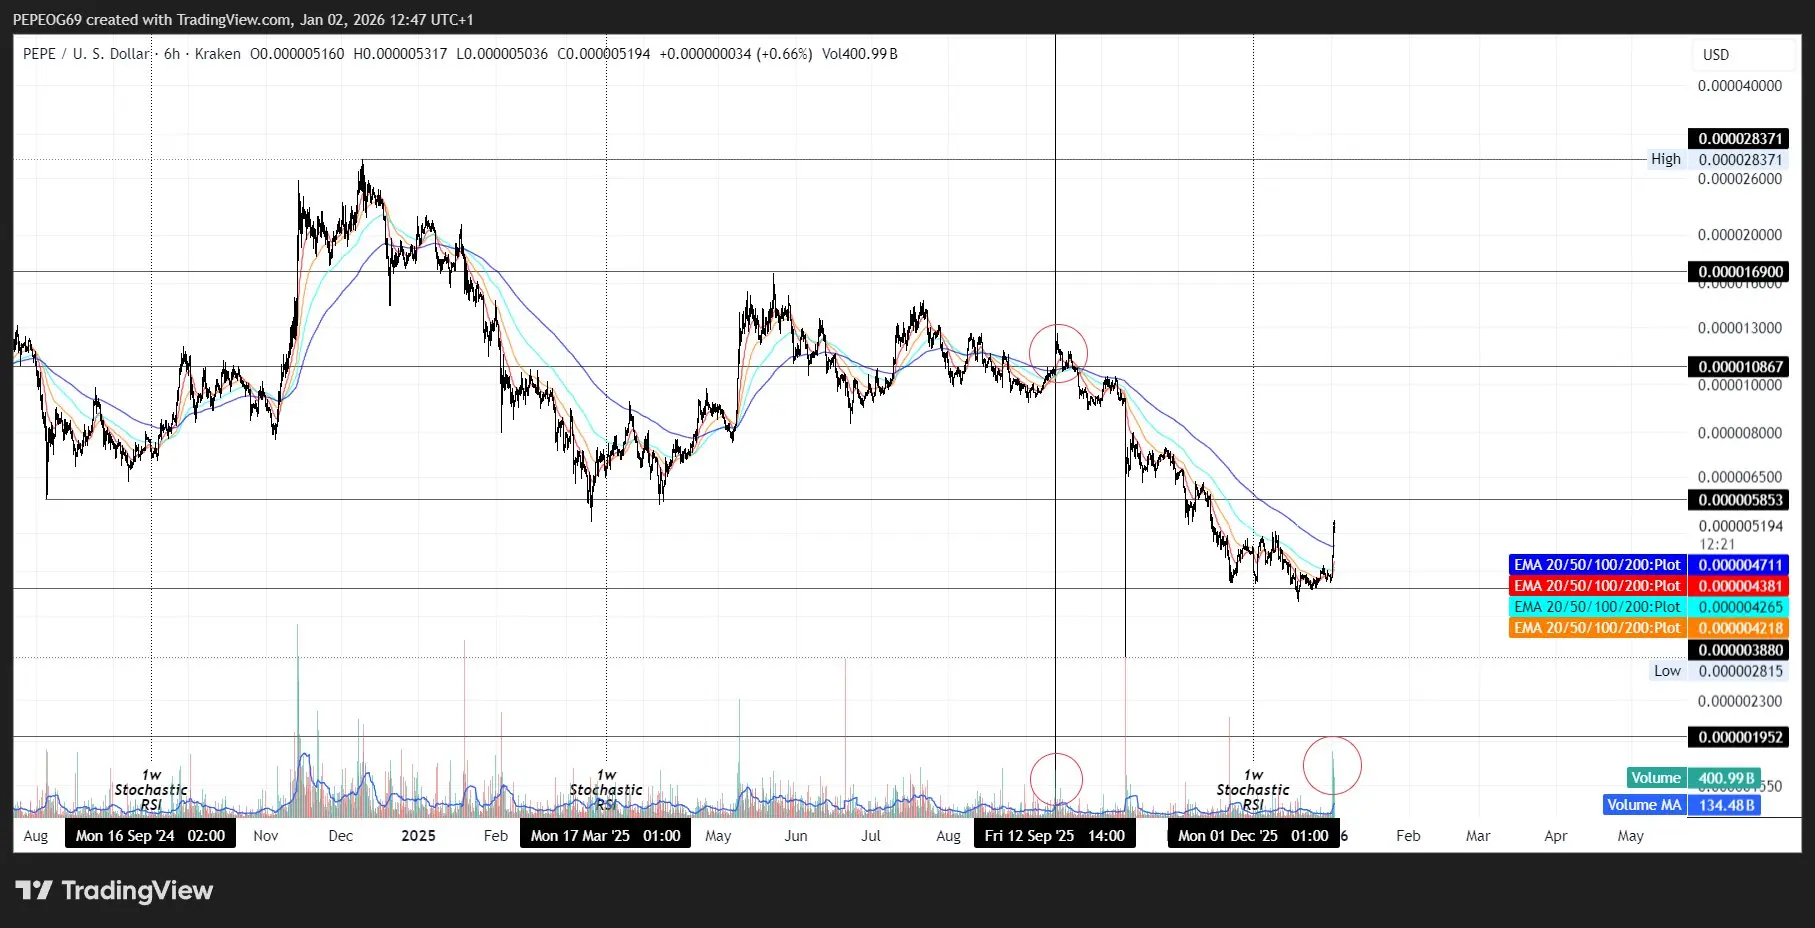Click the 0.000040000 price axis label
This screenshot has height=928, width=1815.
click(1740, 86)
